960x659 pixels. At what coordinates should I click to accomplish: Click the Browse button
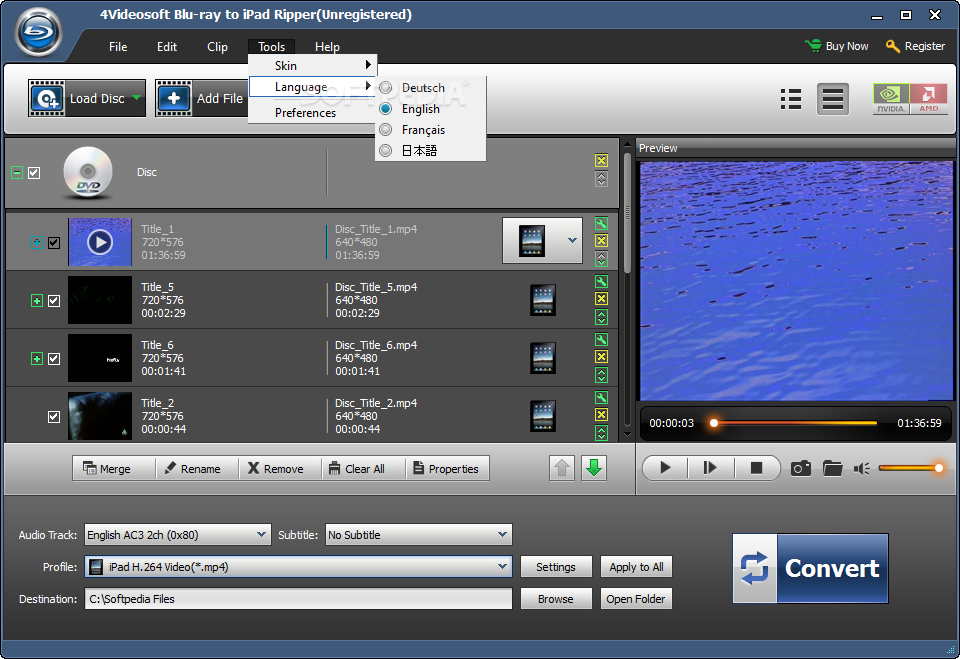pos(556,599)
